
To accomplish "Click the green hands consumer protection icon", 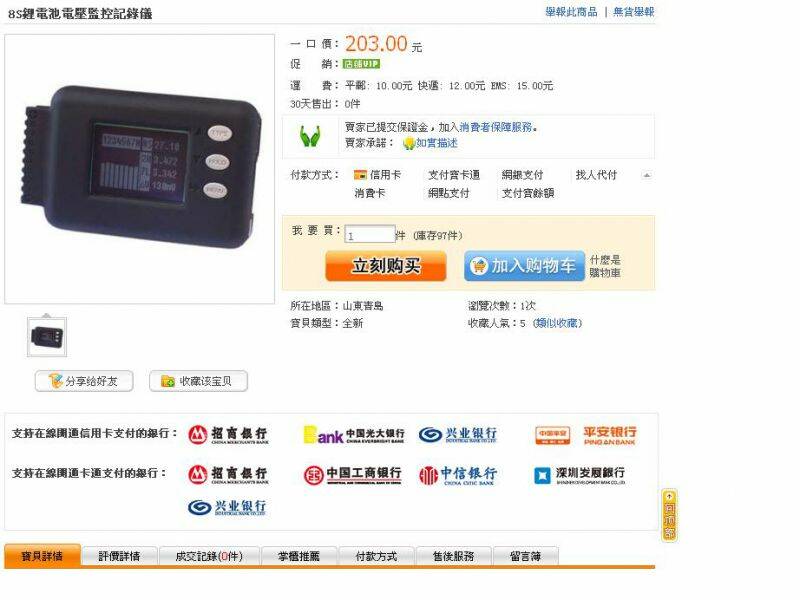I will [x=310, y=136].
